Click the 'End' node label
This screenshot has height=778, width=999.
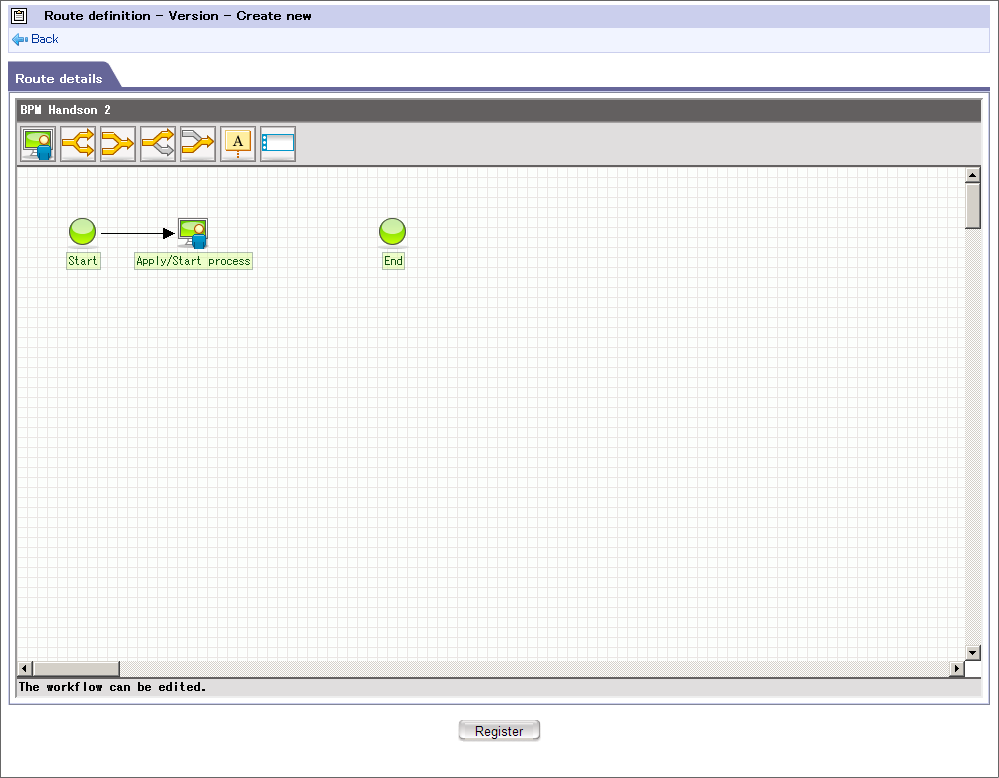coord(393,261)
